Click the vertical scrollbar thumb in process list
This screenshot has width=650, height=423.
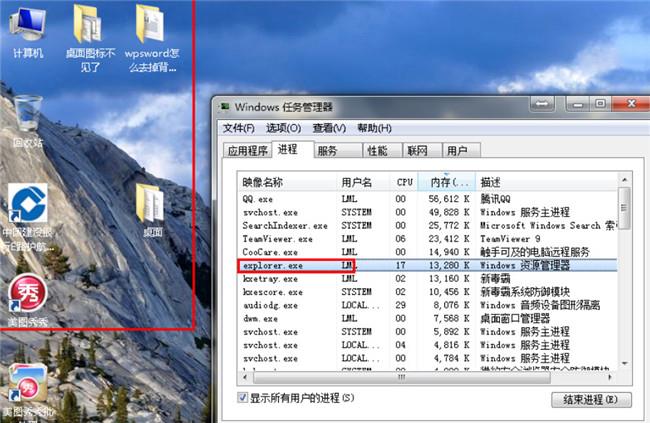pos(624,208)
